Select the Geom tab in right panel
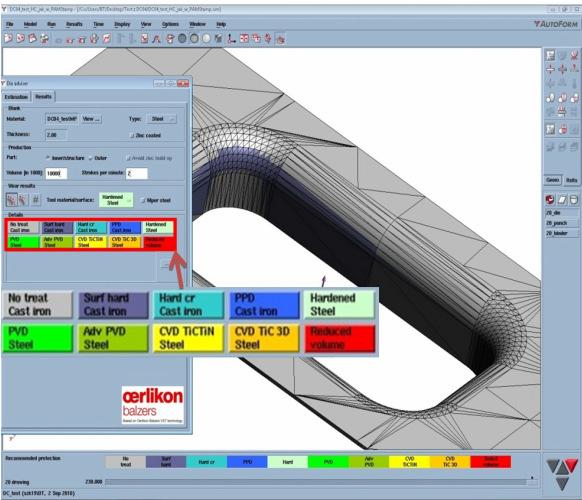Screen dimensions: 582x500 [x=552, y=180]
